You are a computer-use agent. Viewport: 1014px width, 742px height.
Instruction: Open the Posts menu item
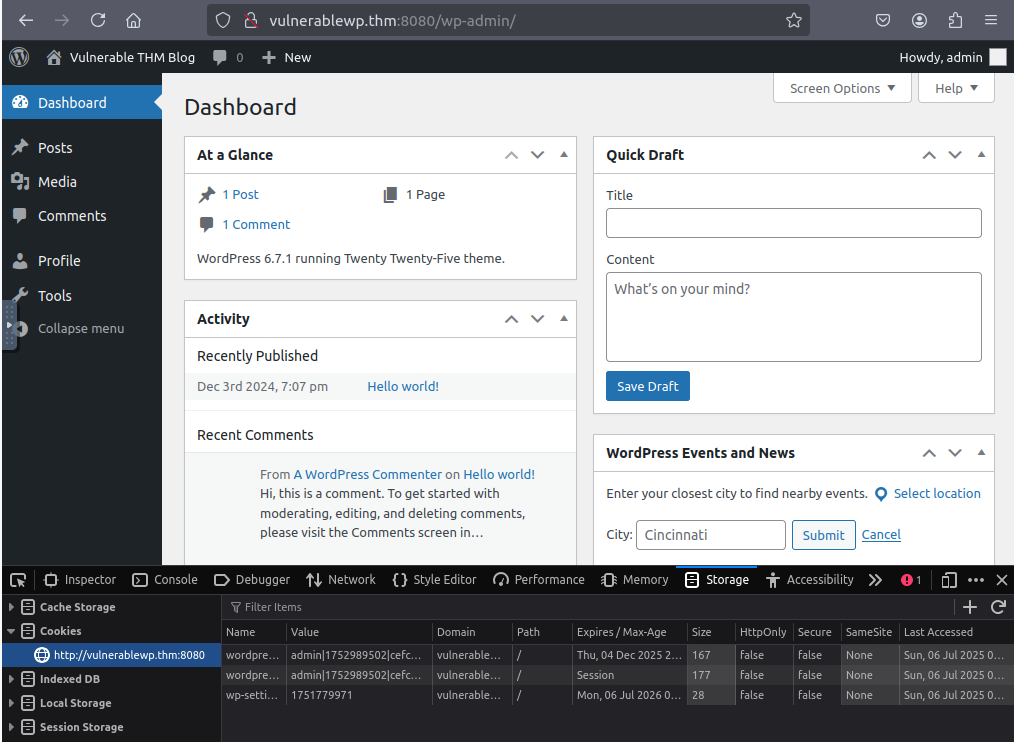point(82,147)
